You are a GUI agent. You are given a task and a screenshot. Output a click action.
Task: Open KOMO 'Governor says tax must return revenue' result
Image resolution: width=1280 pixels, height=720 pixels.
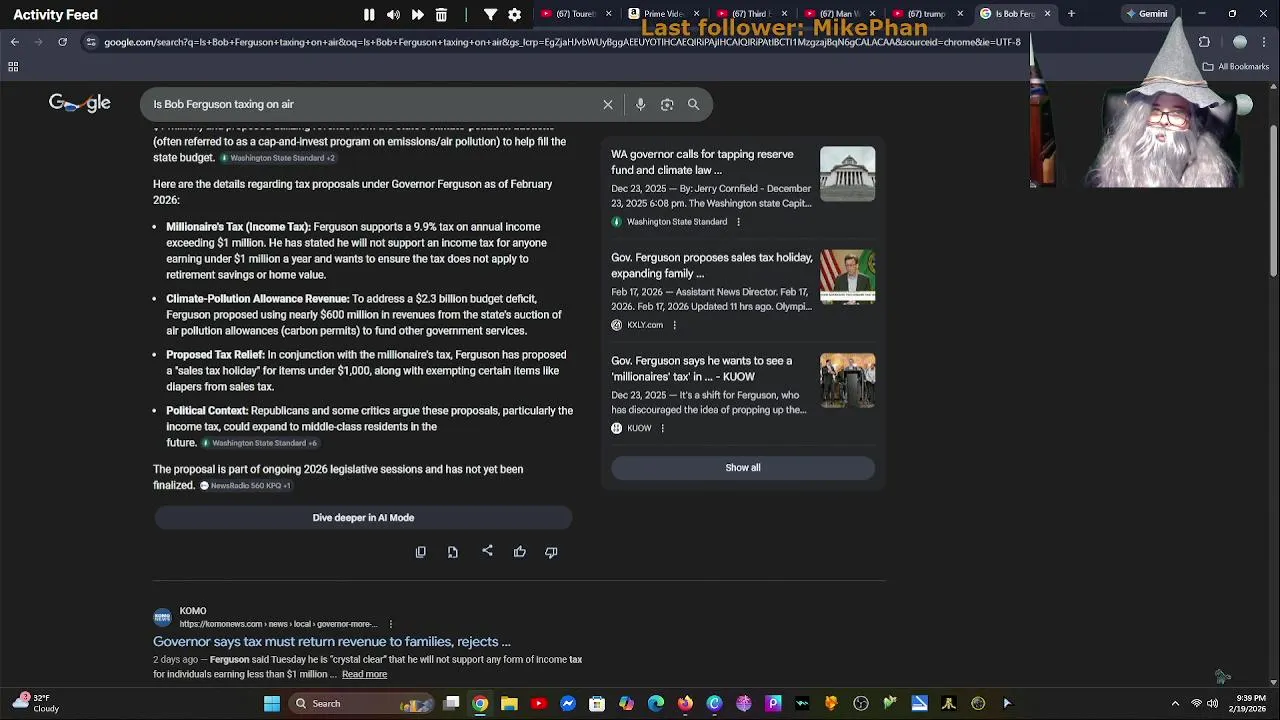pyautogui.click(x=331, y=642)
